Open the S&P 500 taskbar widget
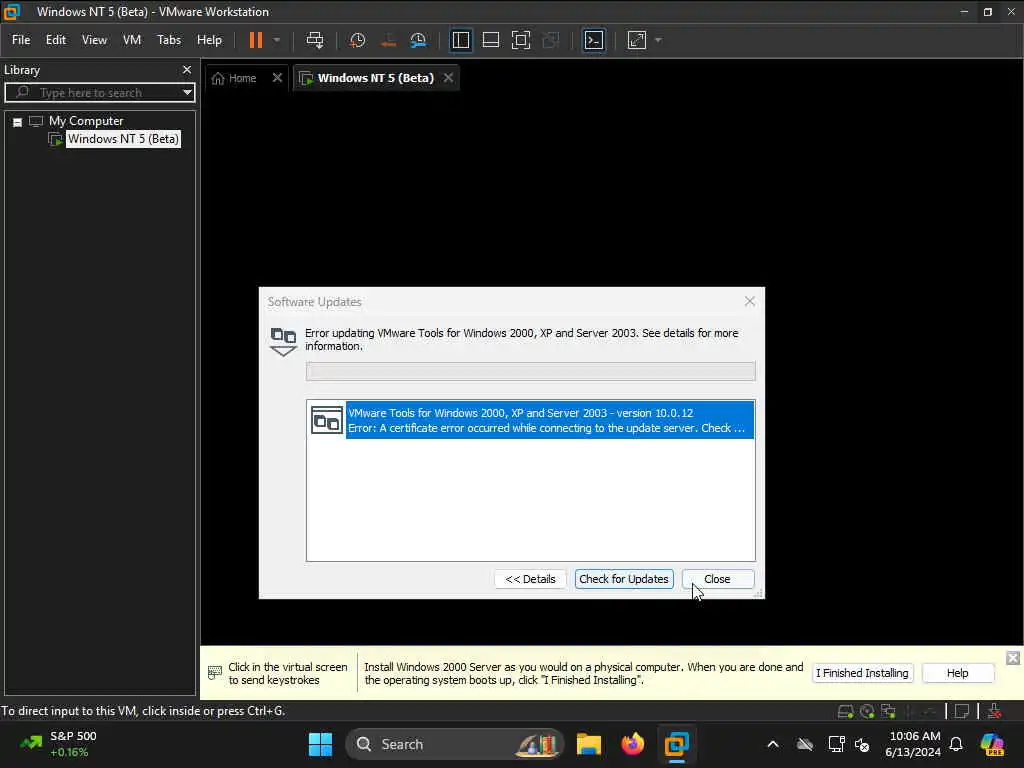1024x768 pixels. coord(59,744)
